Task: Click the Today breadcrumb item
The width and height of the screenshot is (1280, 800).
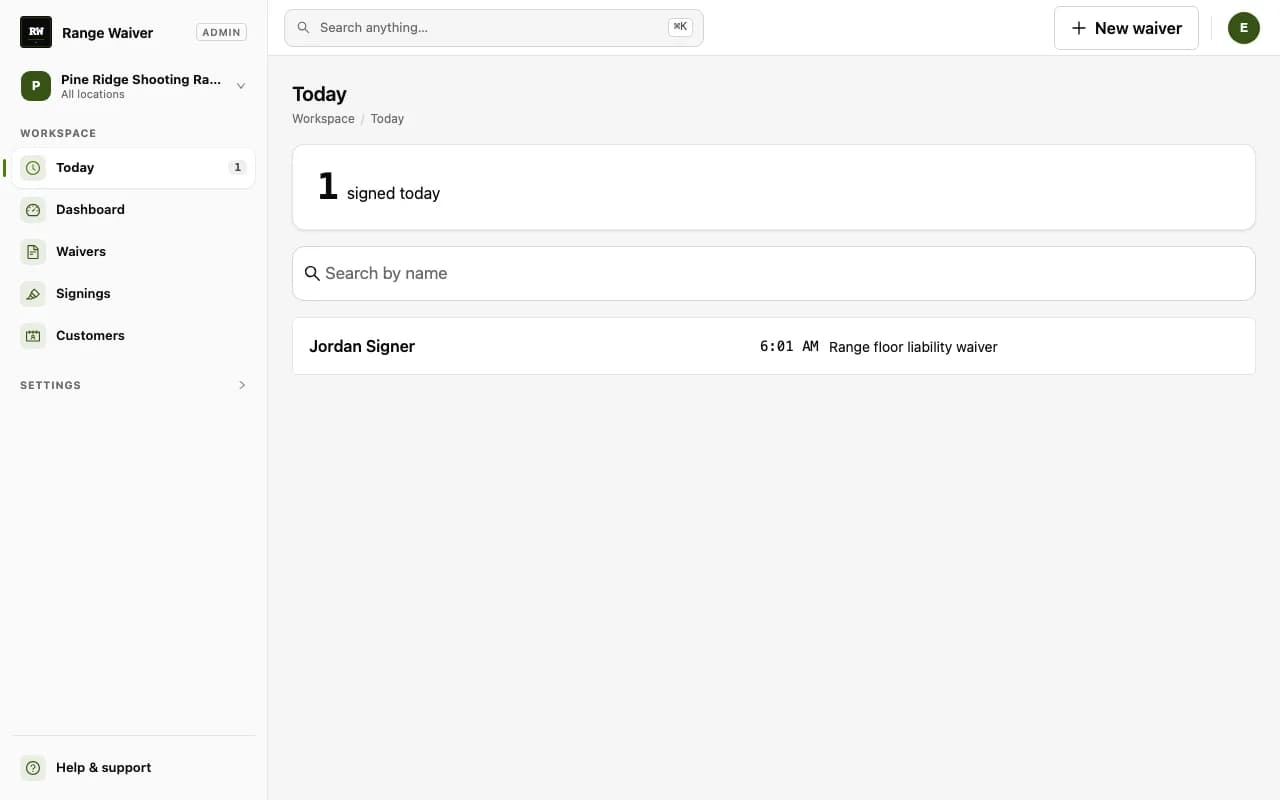Action: pyautogui.click(x=387, y=119)
